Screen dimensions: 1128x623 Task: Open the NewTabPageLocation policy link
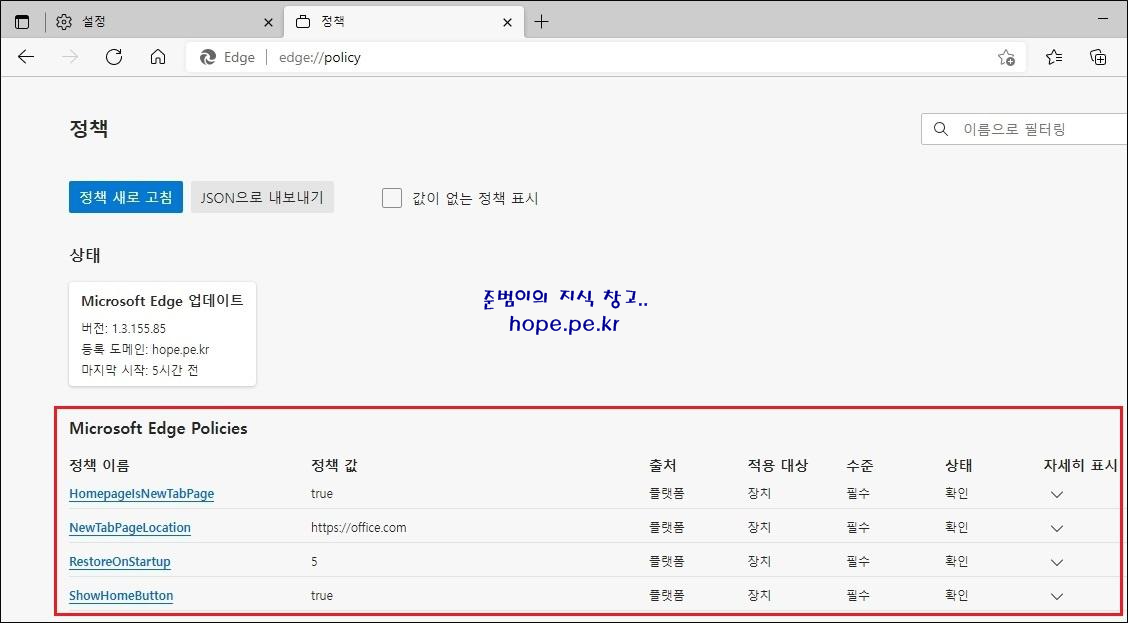[130, 527]
